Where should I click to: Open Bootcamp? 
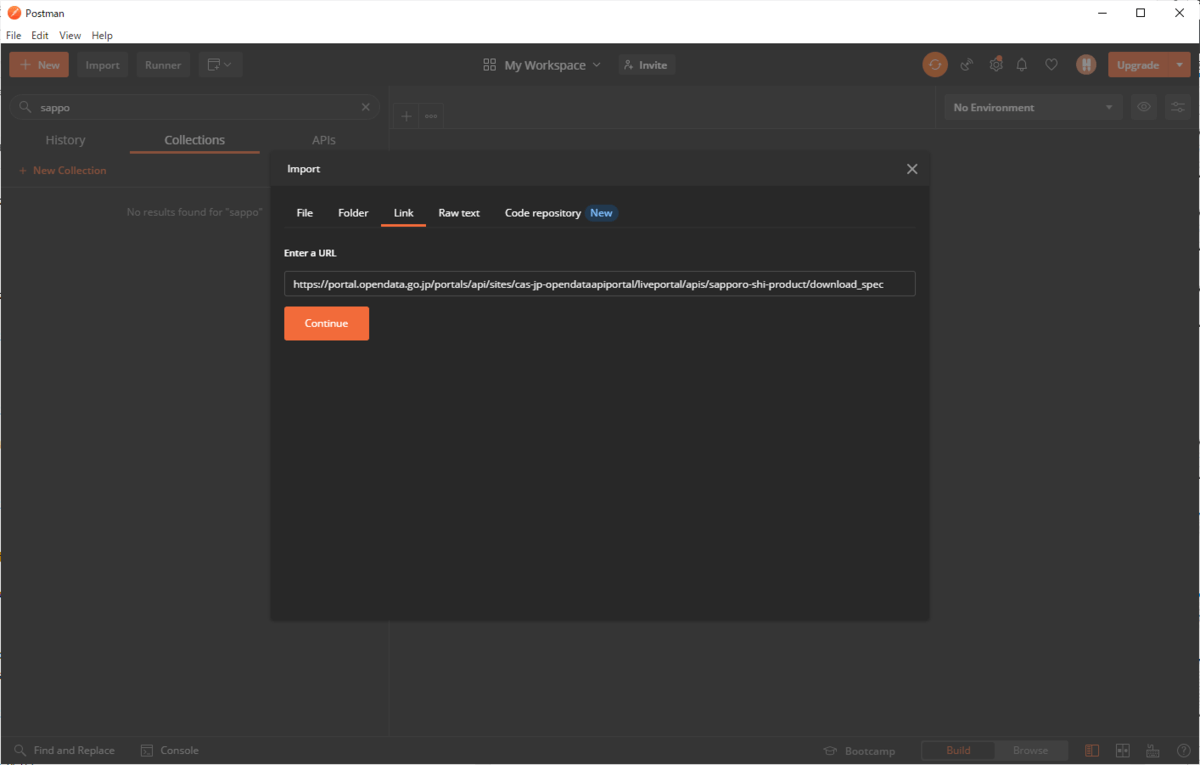click(860, 751)
